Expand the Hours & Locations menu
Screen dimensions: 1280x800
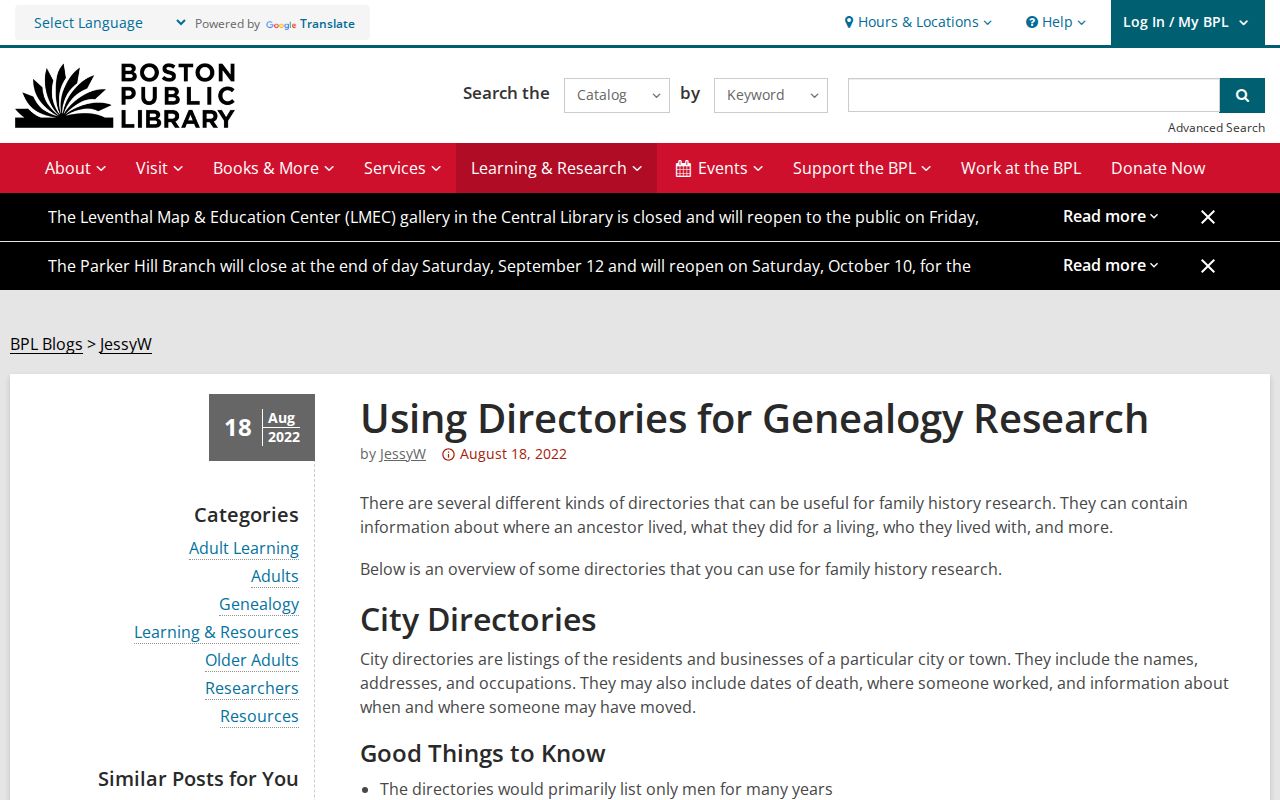918,22
